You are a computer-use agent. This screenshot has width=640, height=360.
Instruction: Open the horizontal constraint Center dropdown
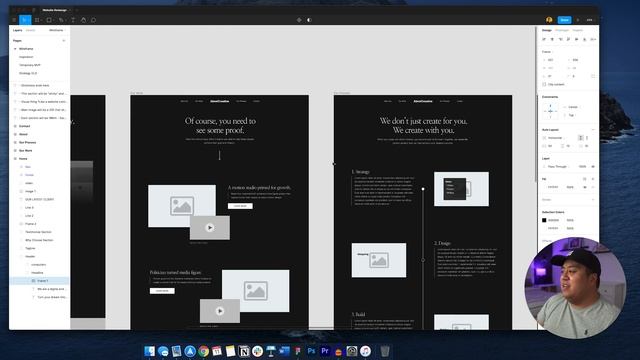click(x=573, y=107)
